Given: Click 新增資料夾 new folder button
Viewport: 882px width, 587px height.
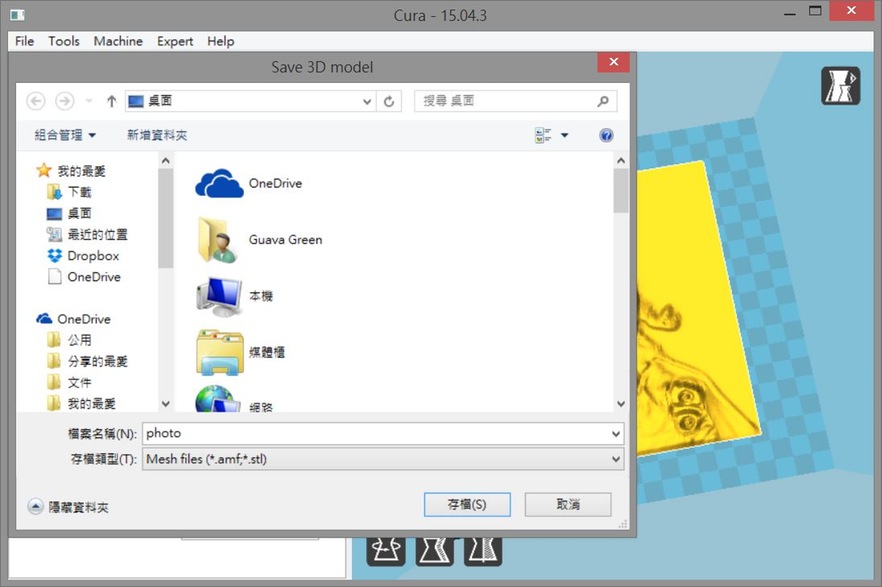Looking at the screenshot, I should pyautogui.click(x=157, y=136).
